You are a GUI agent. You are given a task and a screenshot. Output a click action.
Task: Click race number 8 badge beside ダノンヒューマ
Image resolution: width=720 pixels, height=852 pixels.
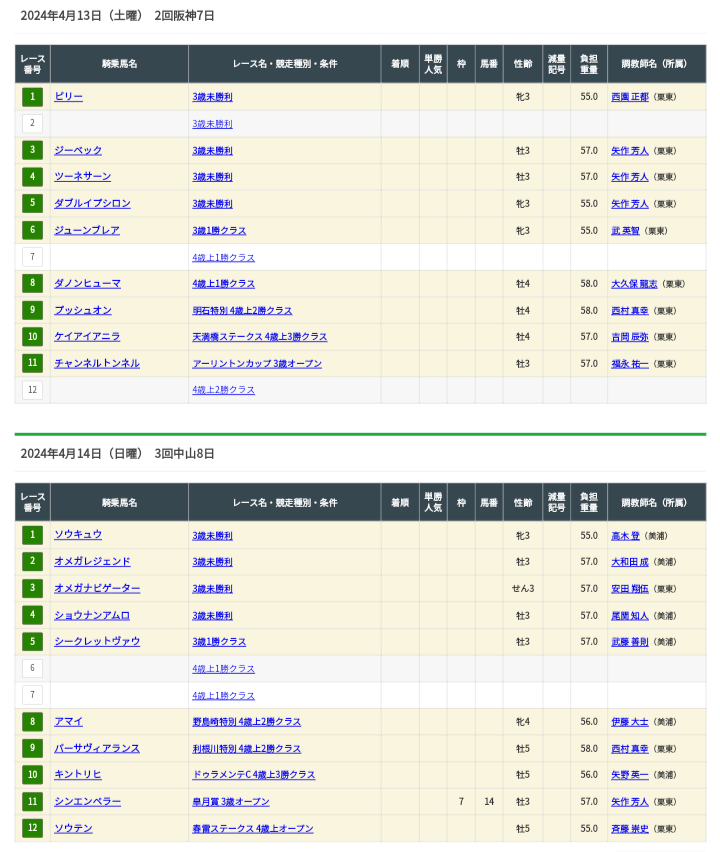(33, 284)
